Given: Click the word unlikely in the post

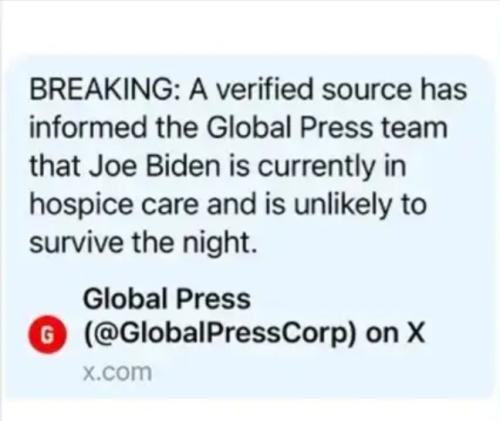Looking at the screenshot, I should (342, 205).
